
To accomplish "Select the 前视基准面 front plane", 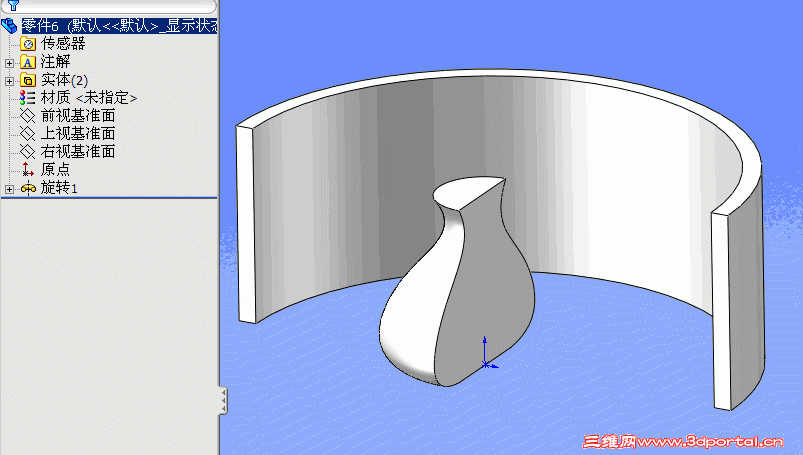I will tap(78, 115).
